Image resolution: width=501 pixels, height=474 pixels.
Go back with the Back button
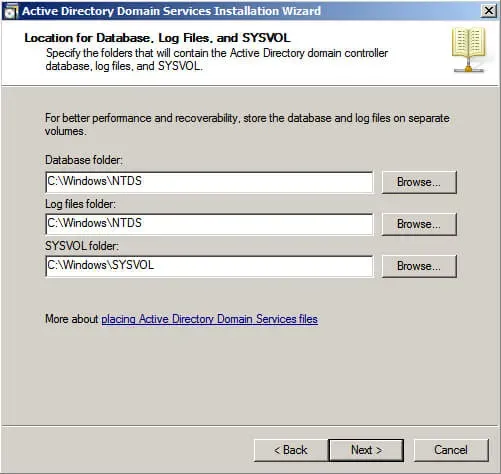291,450
